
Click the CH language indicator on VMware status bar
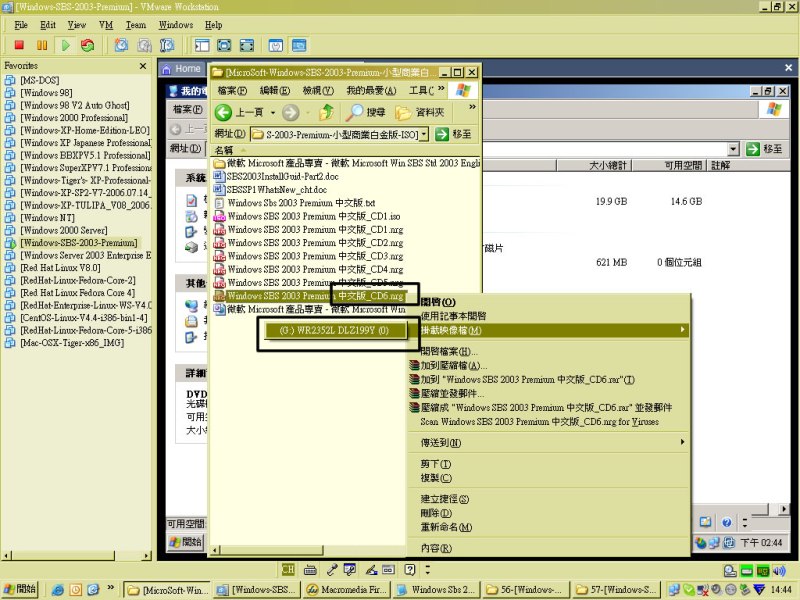click(288, 569)
